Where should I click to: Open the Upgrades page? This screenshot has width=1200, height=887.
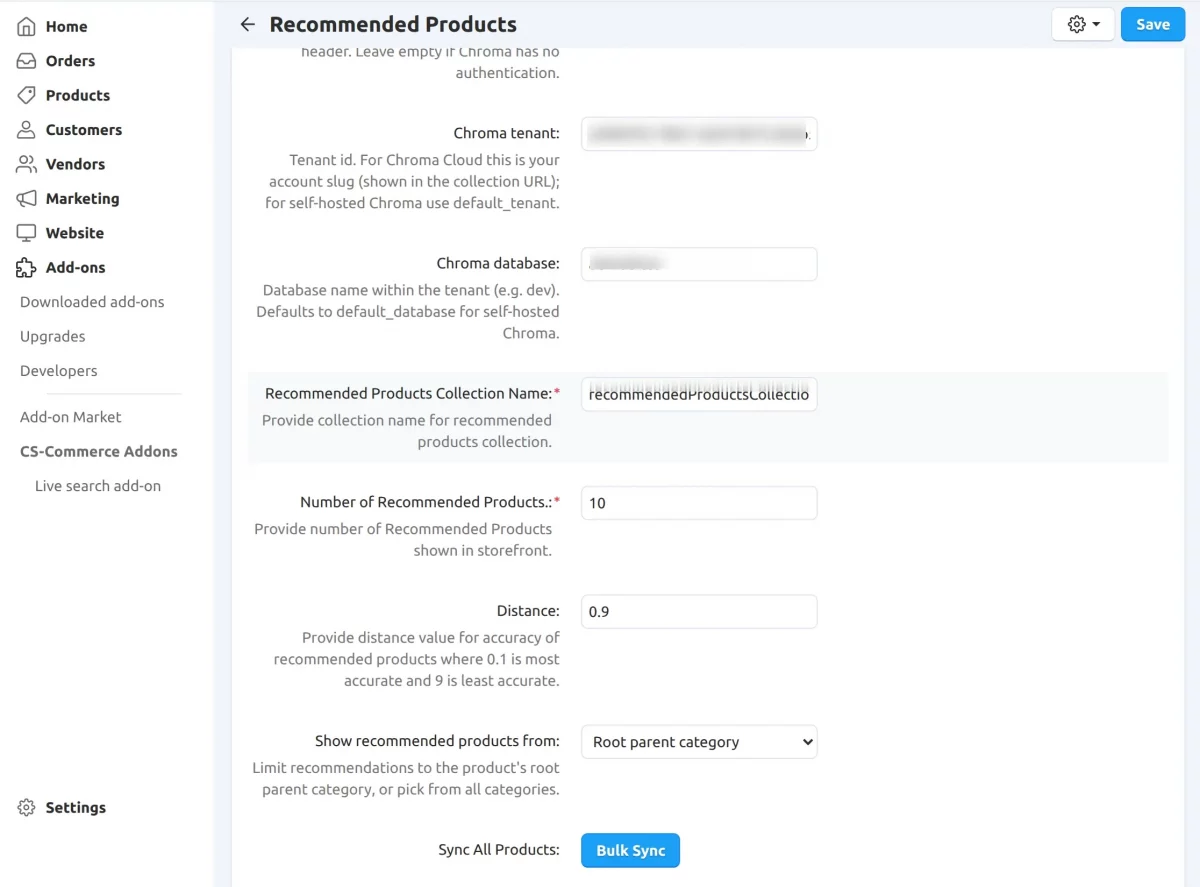53,337
